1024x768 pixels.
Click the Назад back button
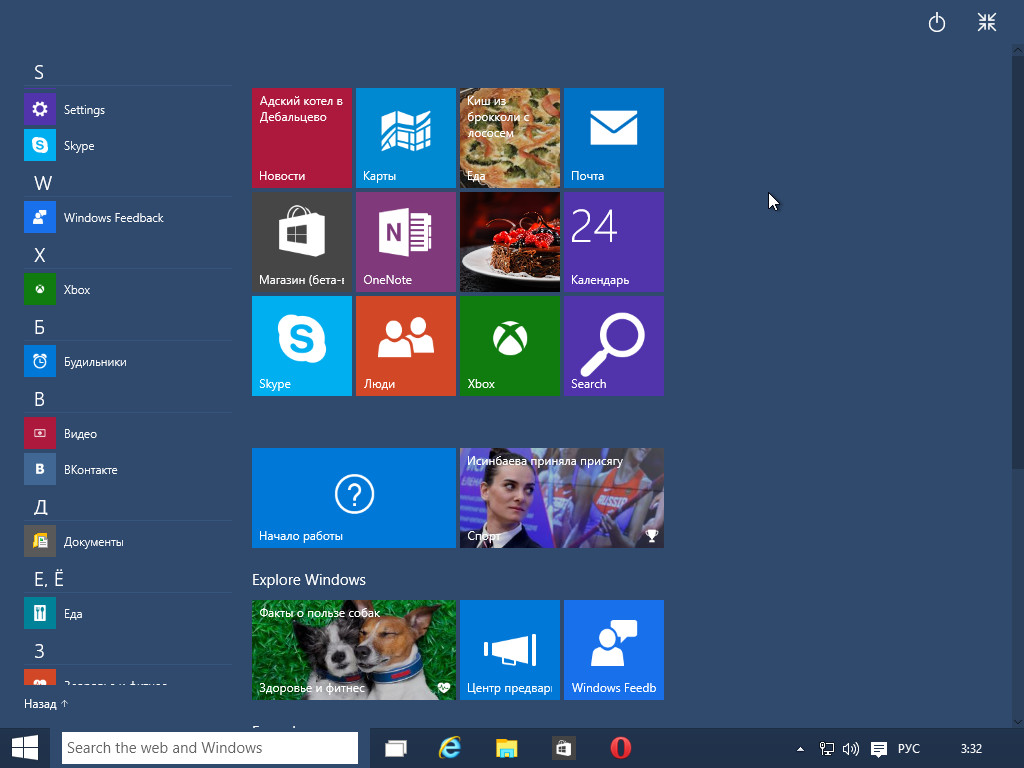pos(46,704)
